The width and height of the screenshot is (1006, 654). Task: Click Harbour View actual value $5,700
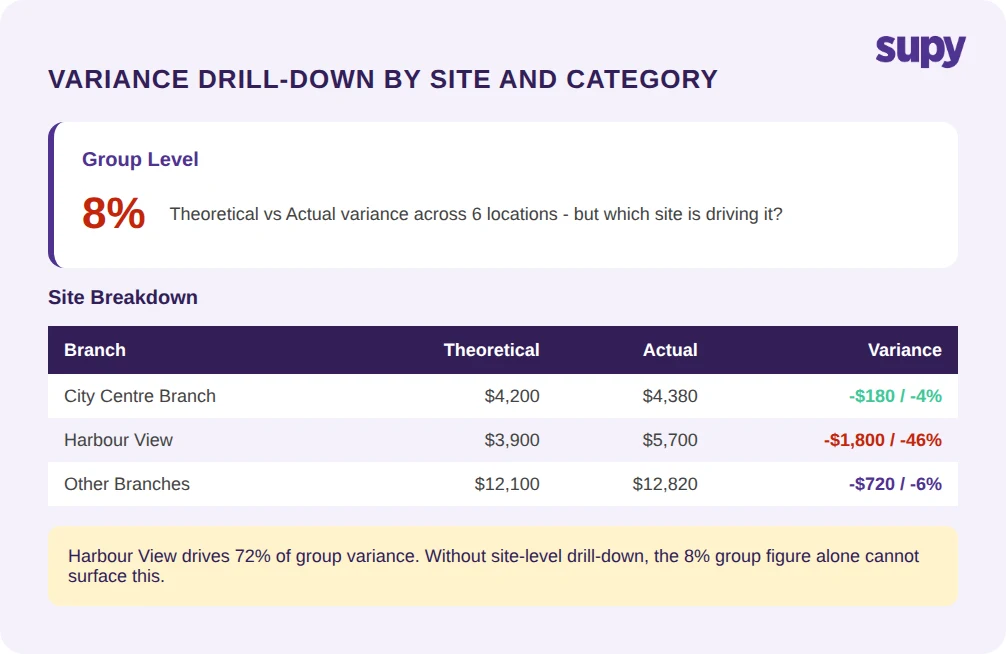(670, 440)
